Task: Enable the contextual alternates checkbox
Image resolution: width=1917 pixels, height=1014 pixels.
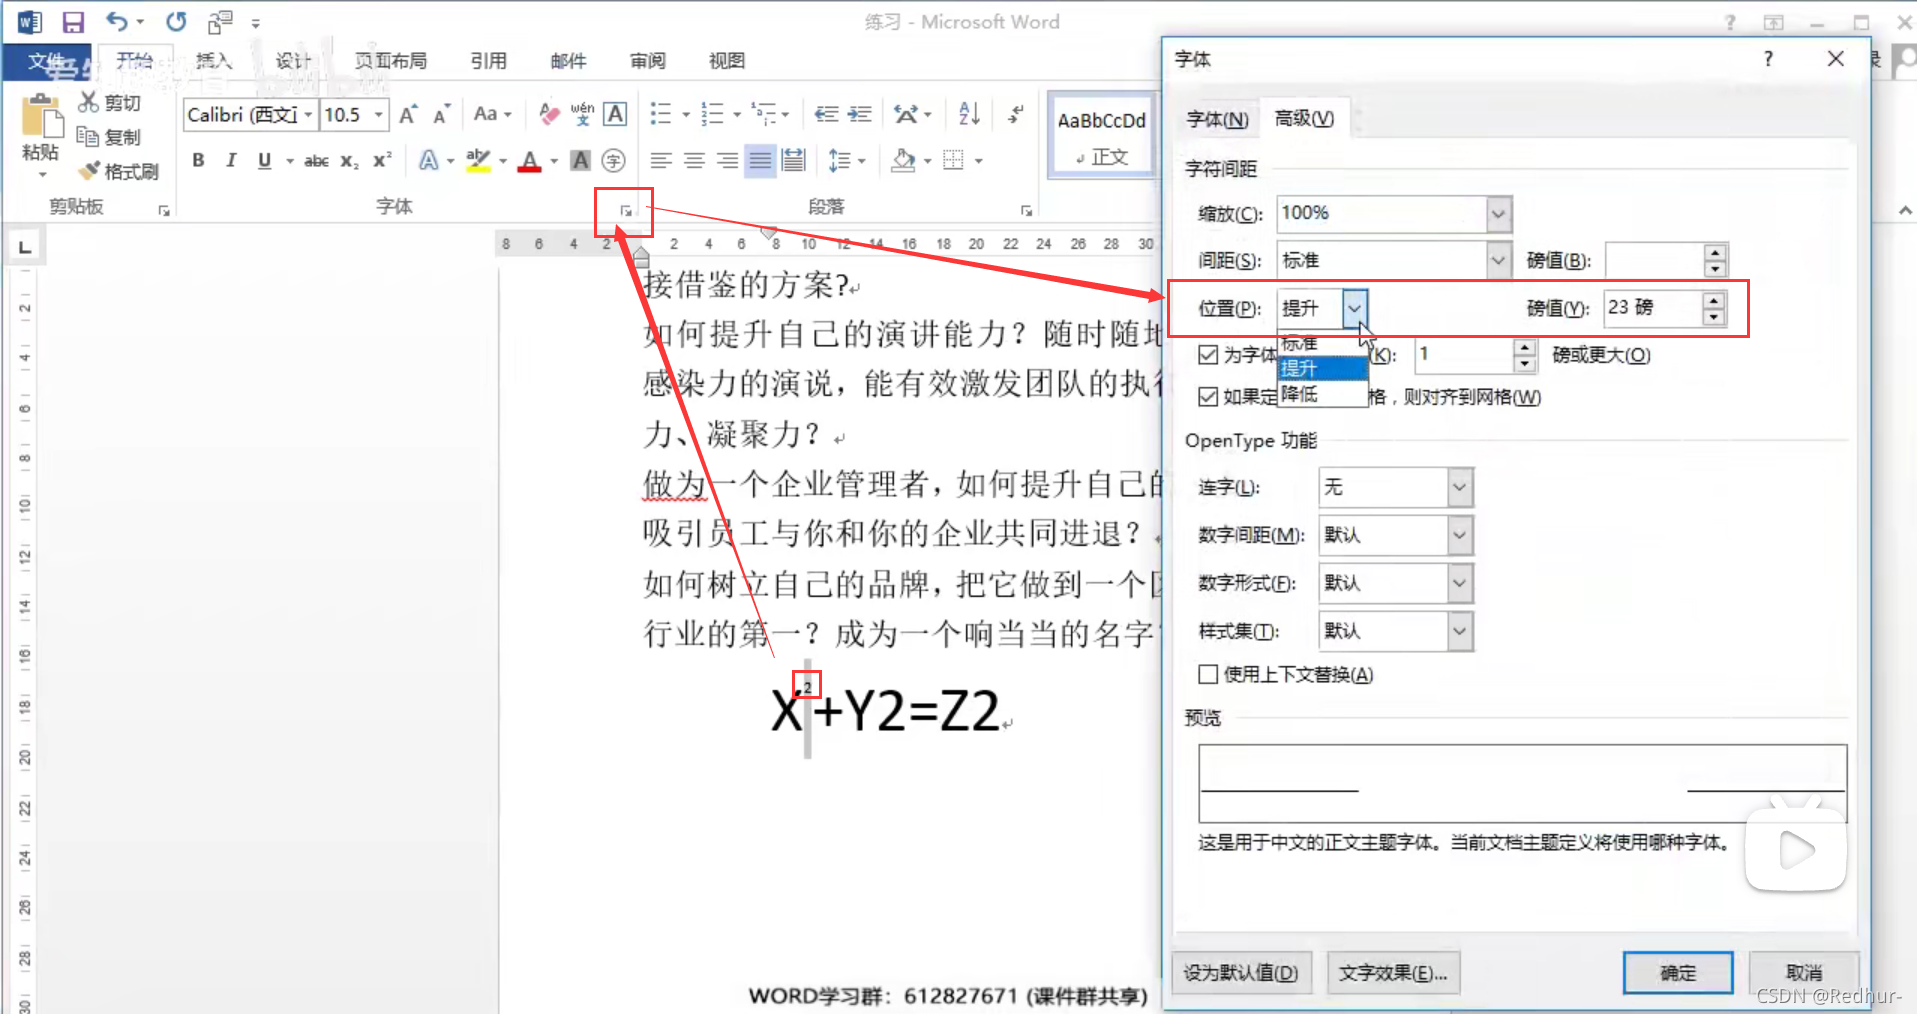Action: (1208, 674)
